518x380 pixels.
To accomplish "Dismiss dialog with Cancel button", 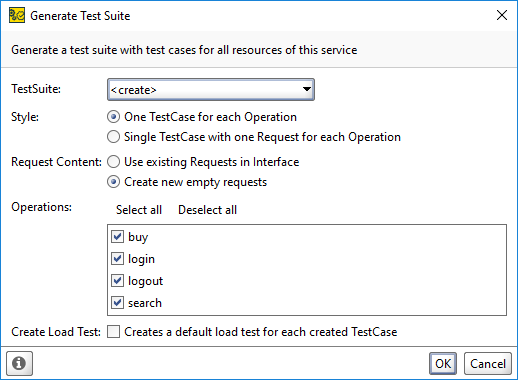I will pos(488,363).
